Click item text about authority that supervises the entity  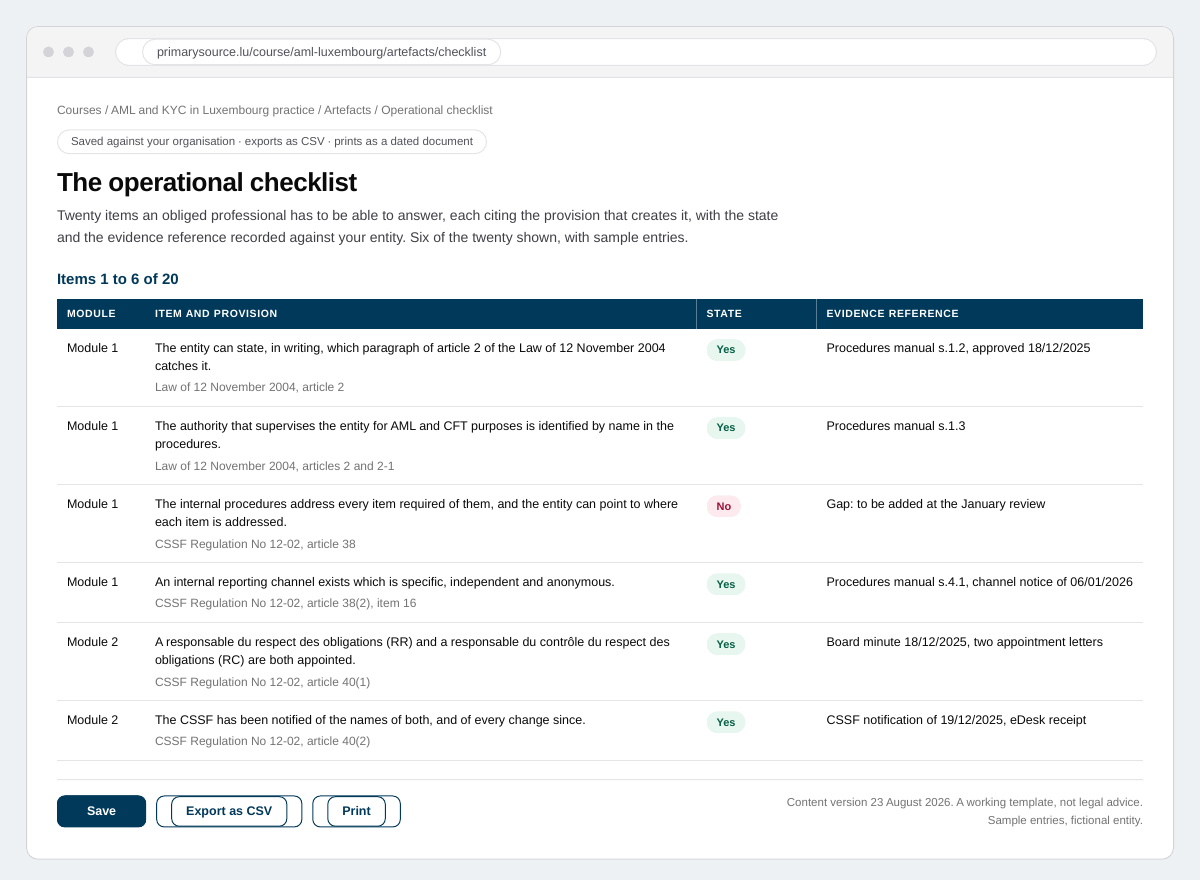pos(415,435)
